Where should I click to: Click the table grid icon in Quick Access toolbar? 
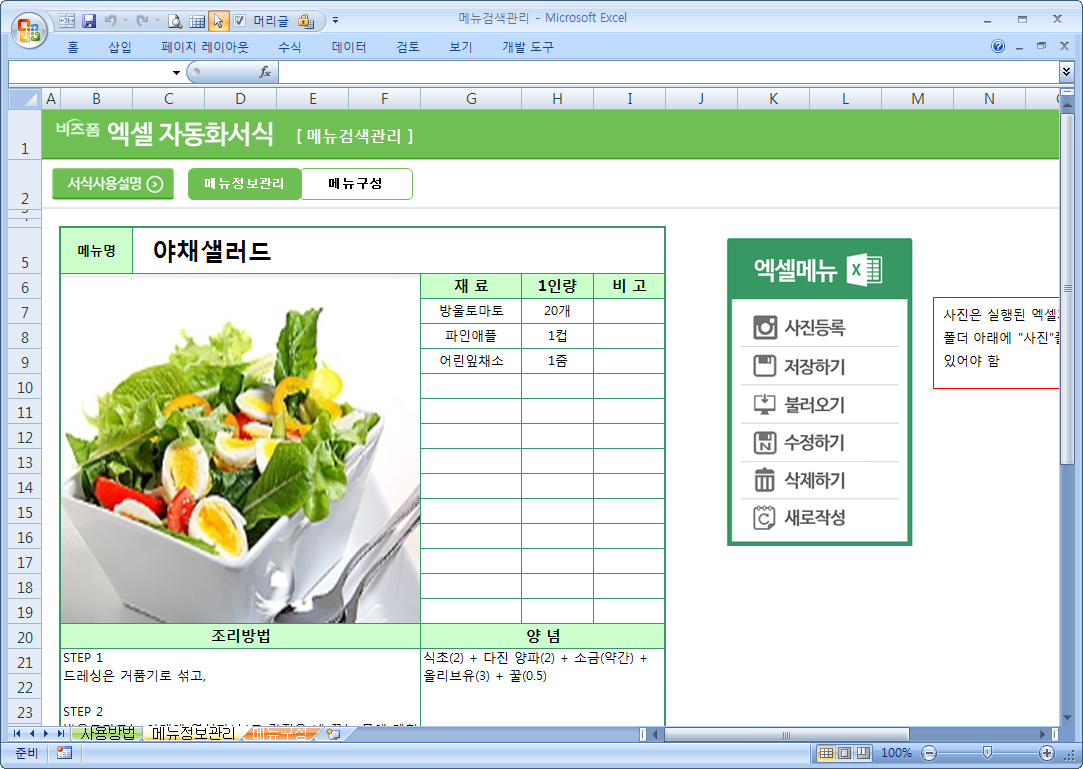coord(197,21)
